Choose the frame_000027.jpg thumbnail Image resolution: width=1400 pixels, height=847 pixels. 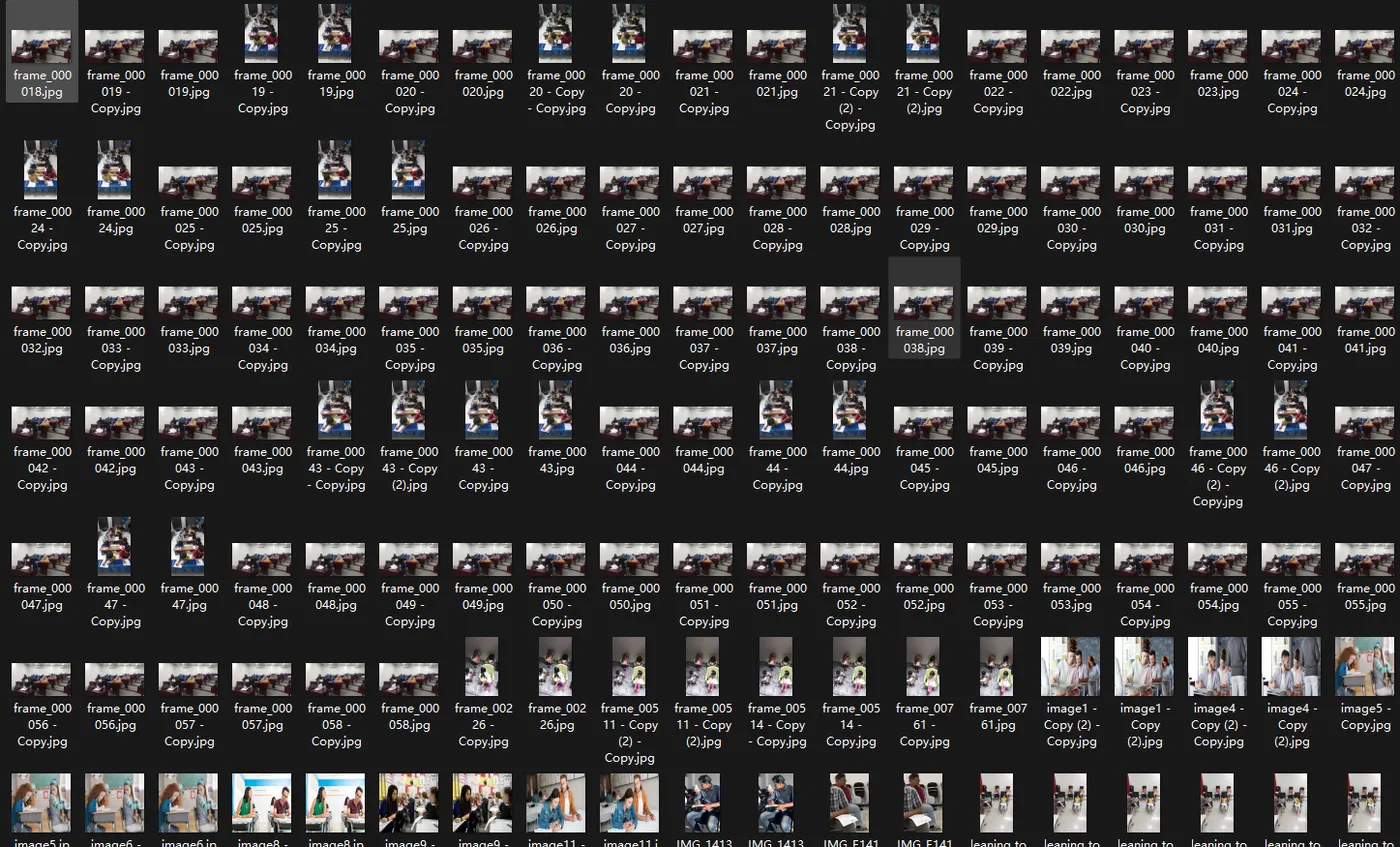703,183
